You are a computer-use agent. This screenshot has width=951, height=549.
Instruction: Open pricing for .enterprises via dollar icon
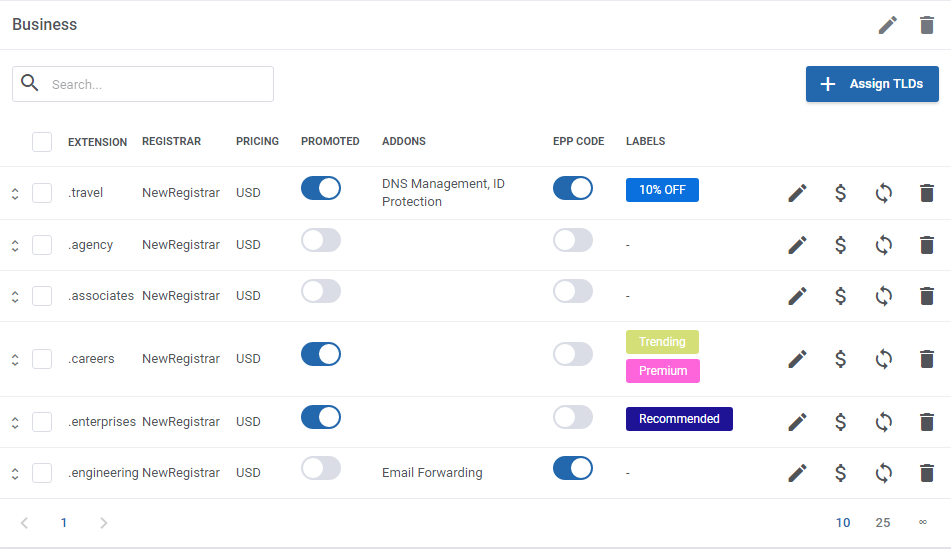point(841,422)
